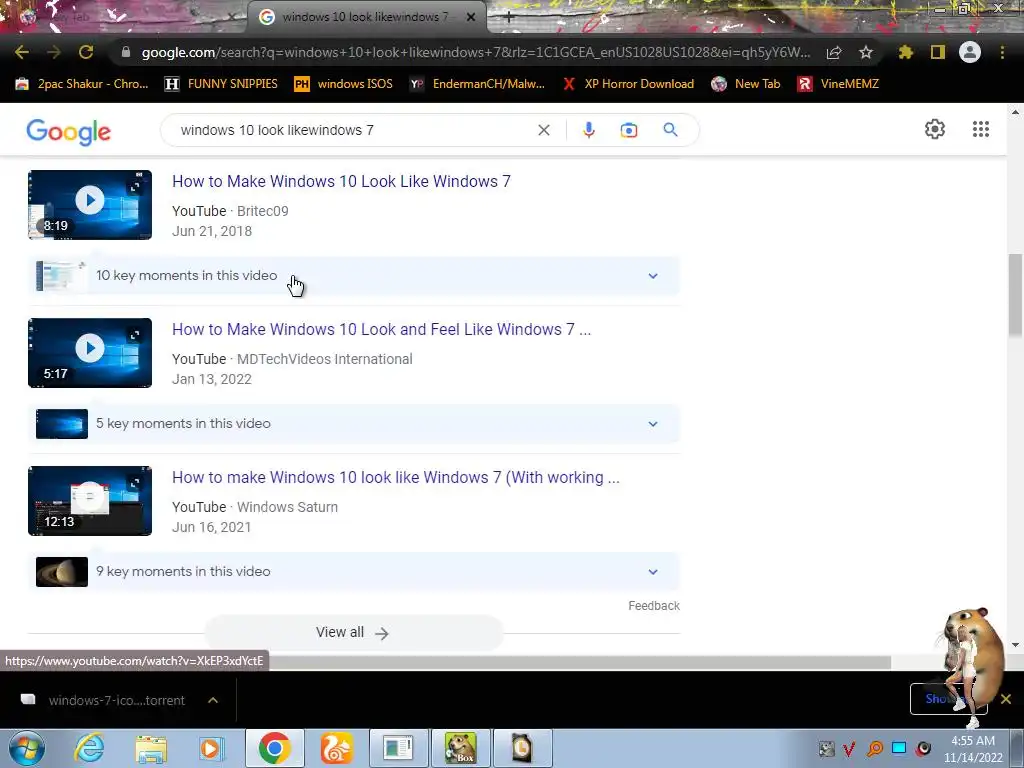This screenshot has width=1024, height=768.
Task: Play the 5:17 MDTechVideos thumbnail
Action: coord(90,353)
